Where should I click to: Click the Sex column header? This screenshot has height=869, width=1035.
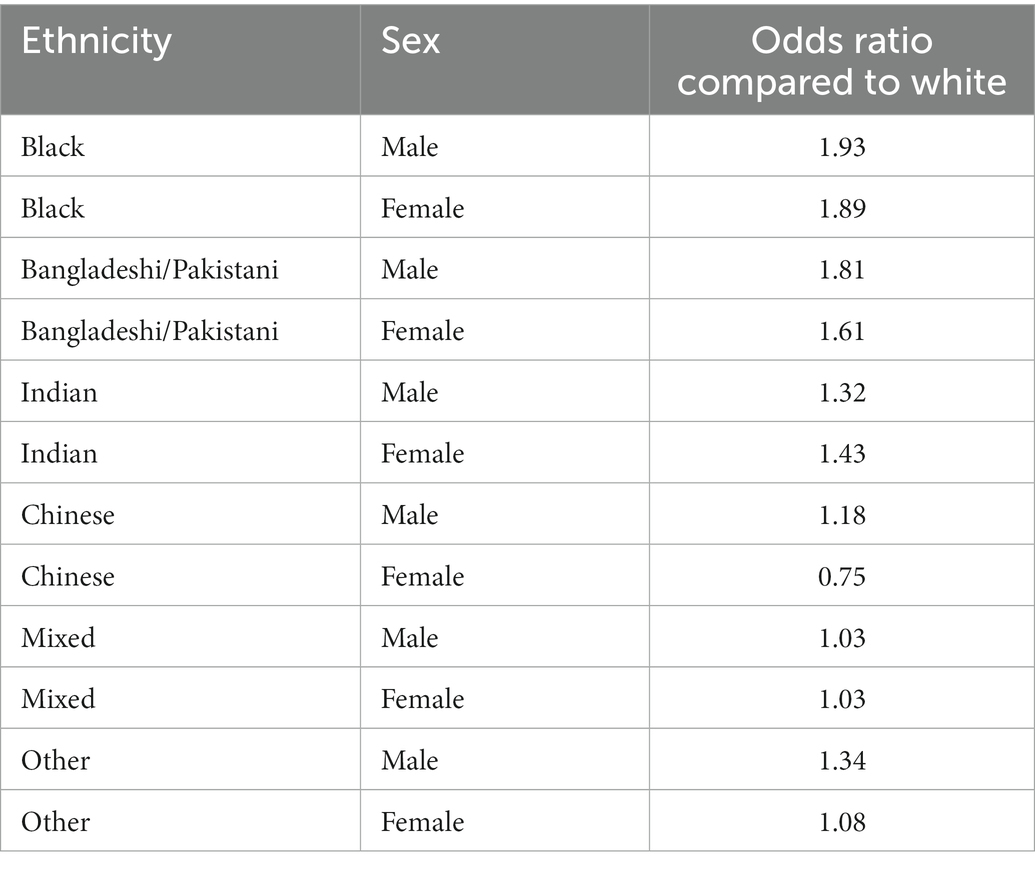pos(410,41)
